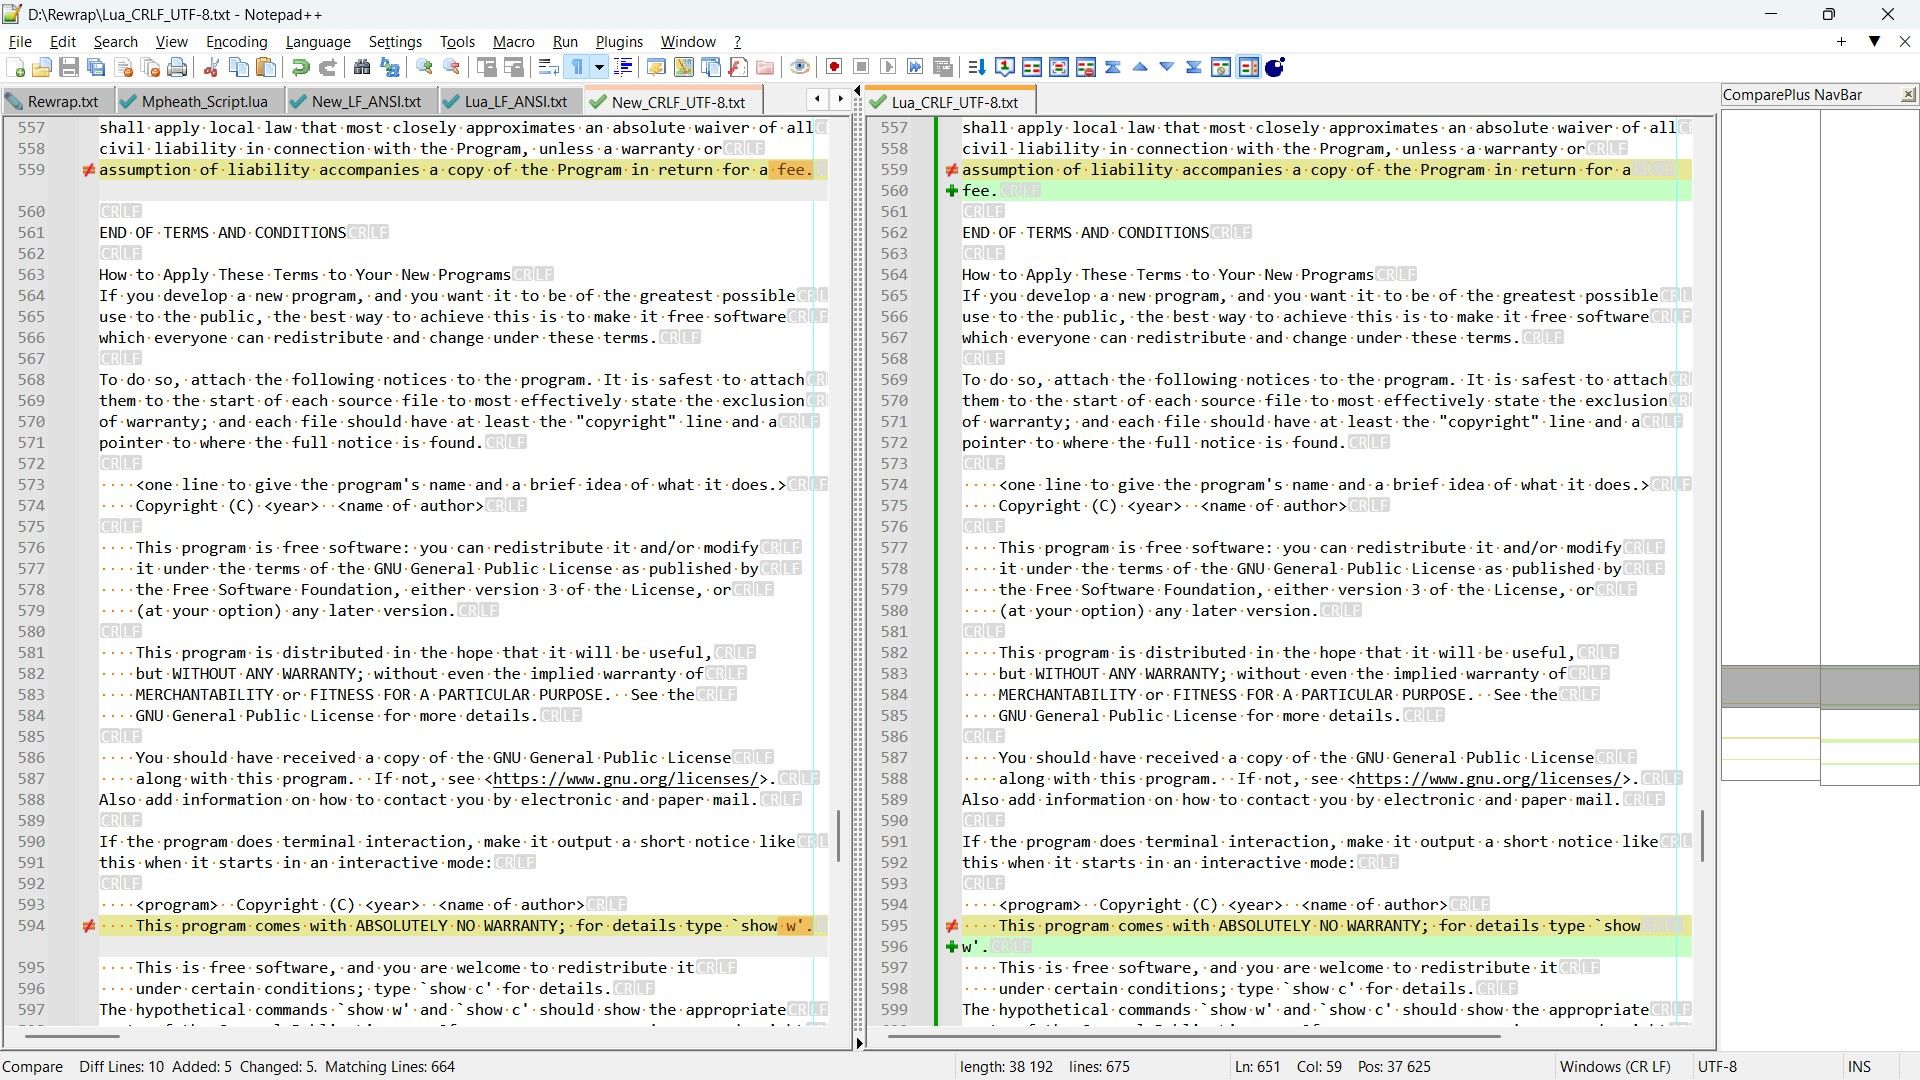1920x1080 pixels.
Task: Click the Open file folder icon
Action: [x=42, y=67]
